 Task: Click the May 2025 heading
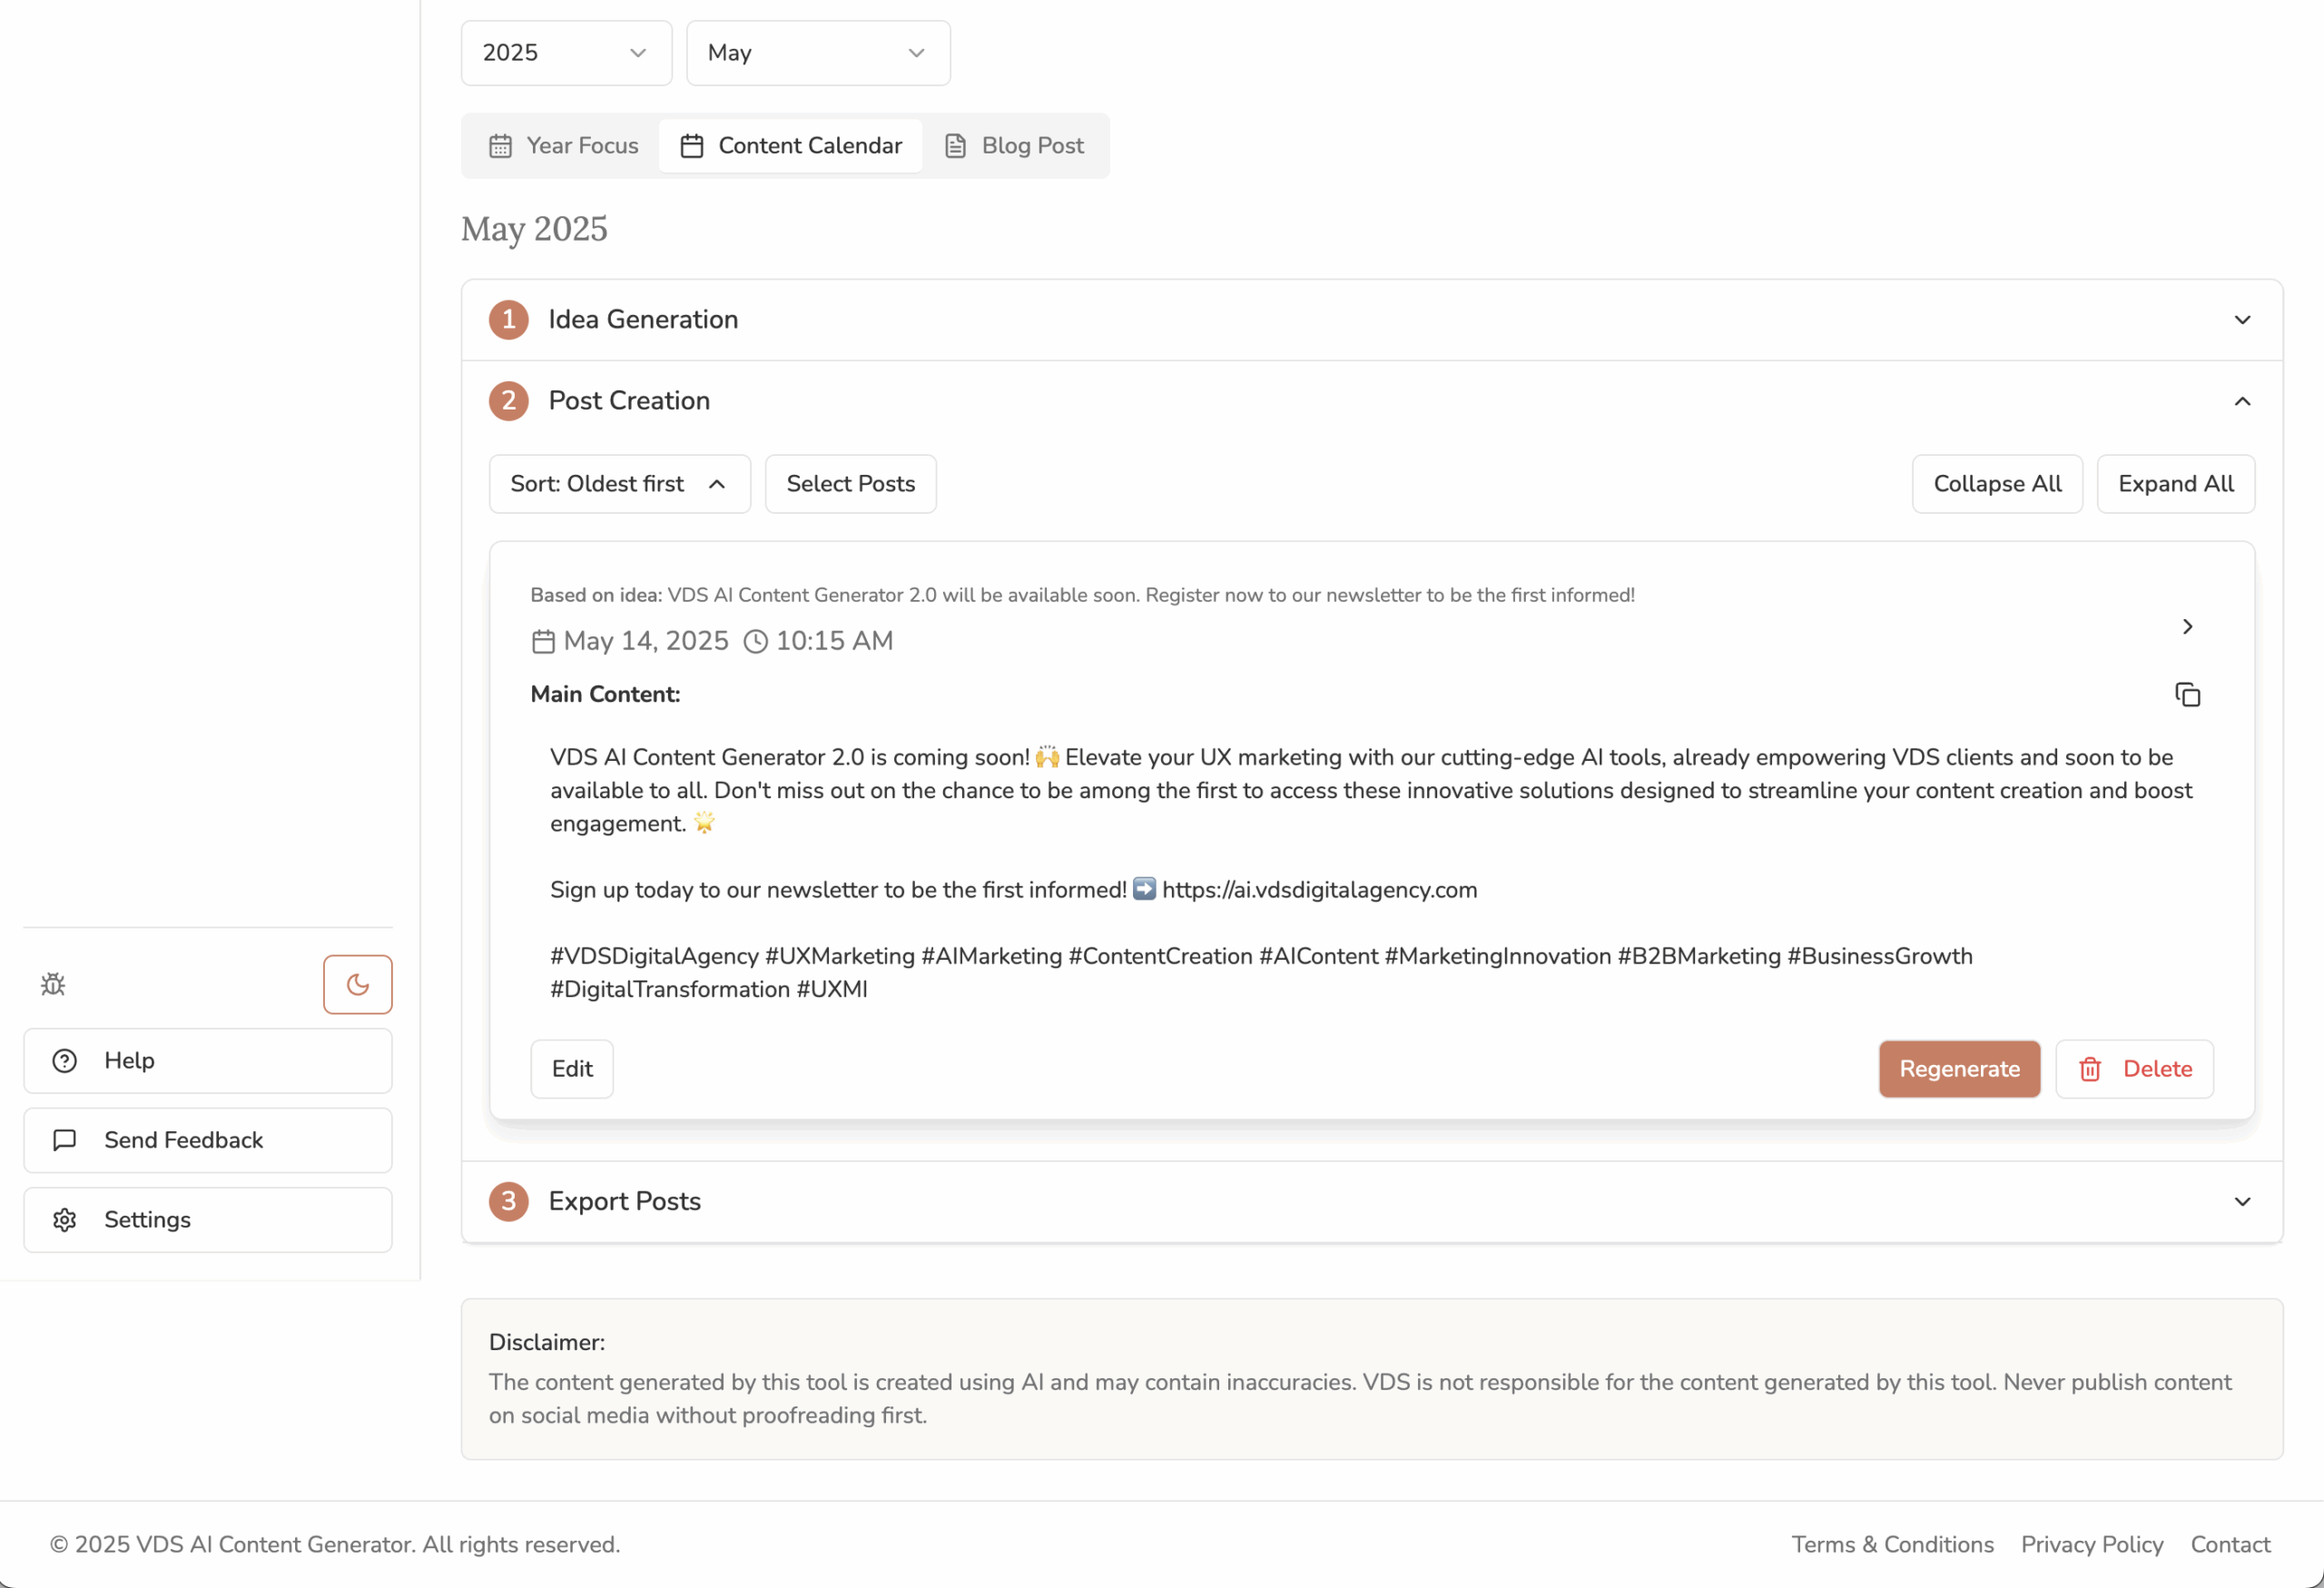tap(534, 229)
